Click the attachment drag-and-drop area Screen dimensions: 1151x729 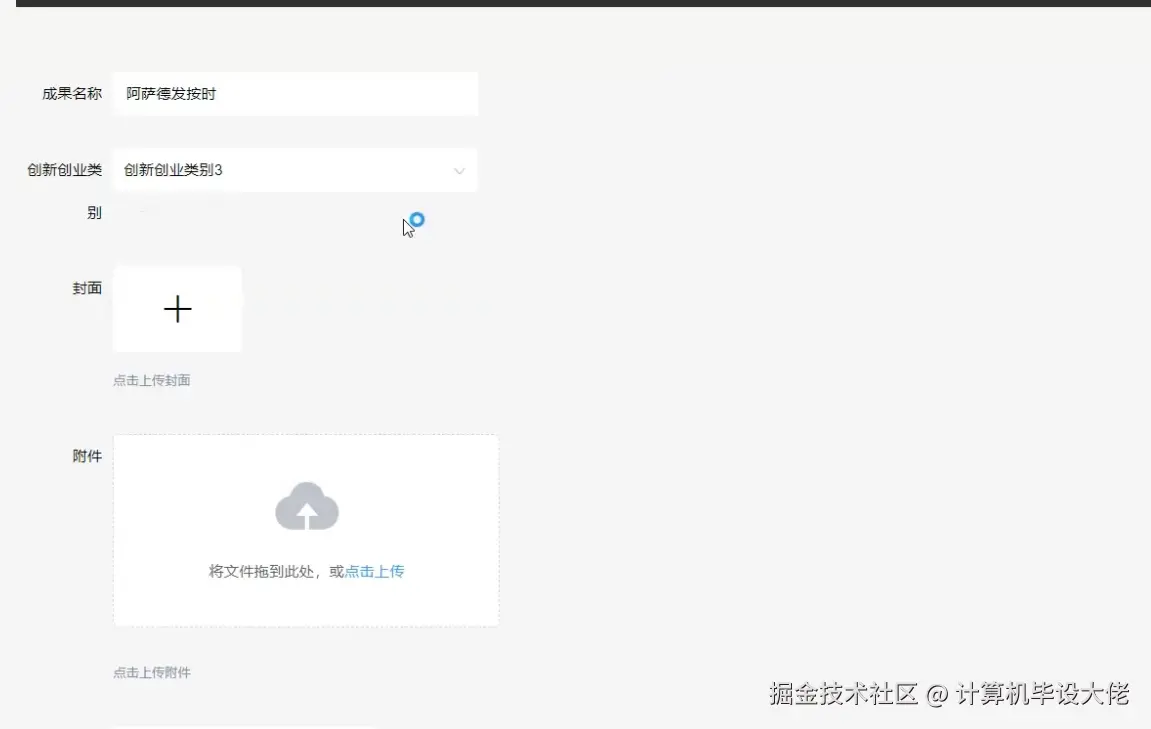click(x=307, y=530)
